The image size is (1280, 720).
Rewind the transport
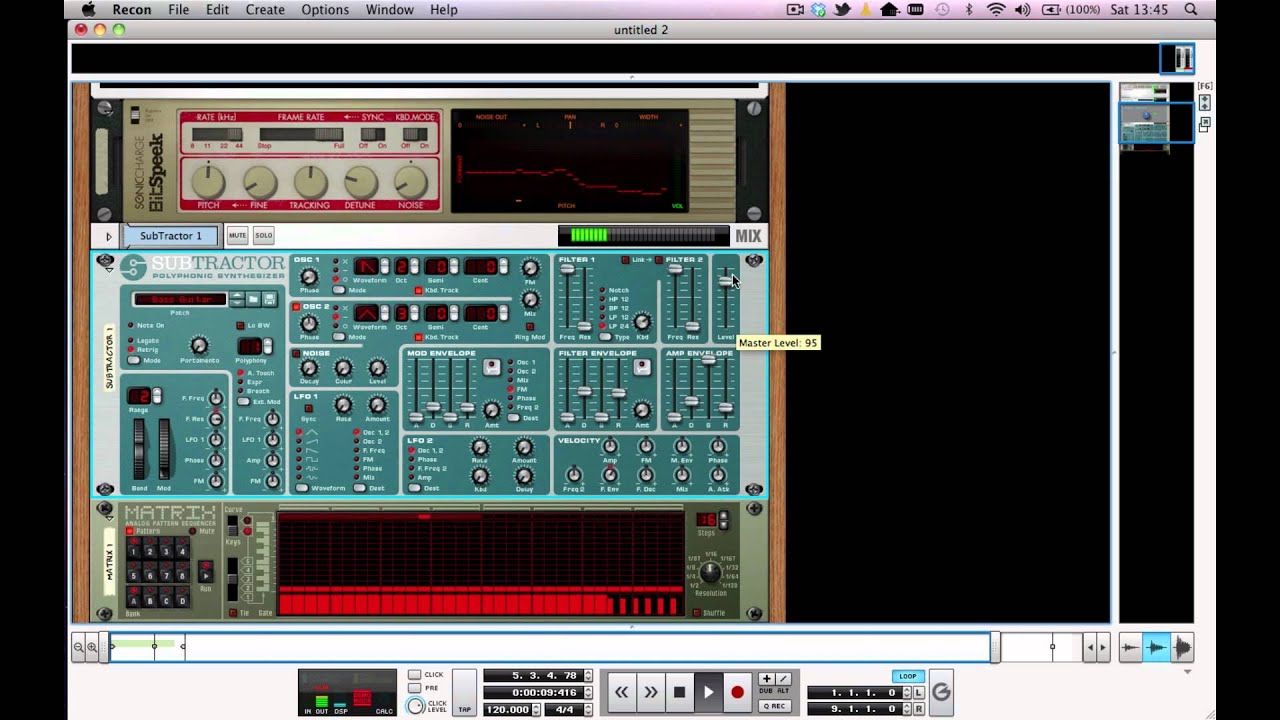621,691
